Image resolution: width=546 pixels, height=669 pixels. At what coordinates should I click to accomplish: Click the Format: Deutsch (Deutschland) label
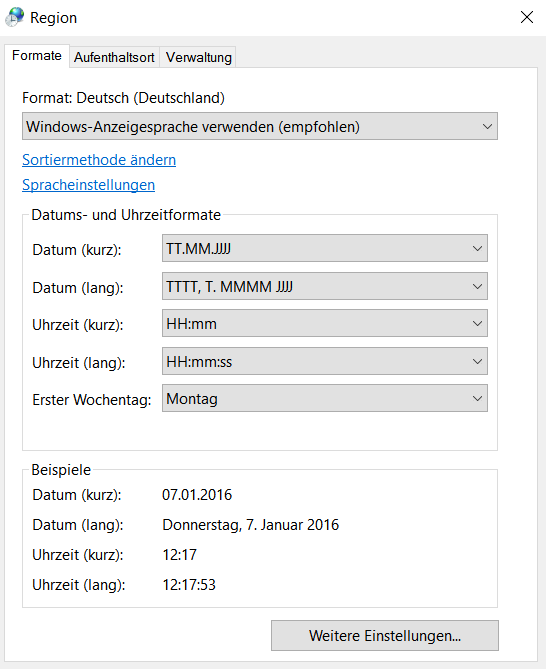tap(123, 98)
